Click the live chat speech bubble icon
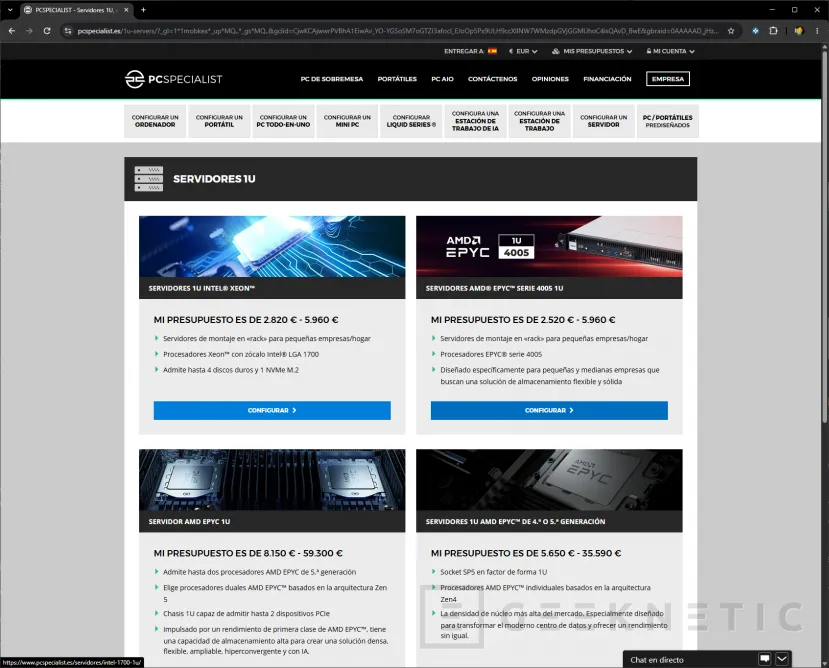Screen dimensions: 829x668 click(764, 659)
